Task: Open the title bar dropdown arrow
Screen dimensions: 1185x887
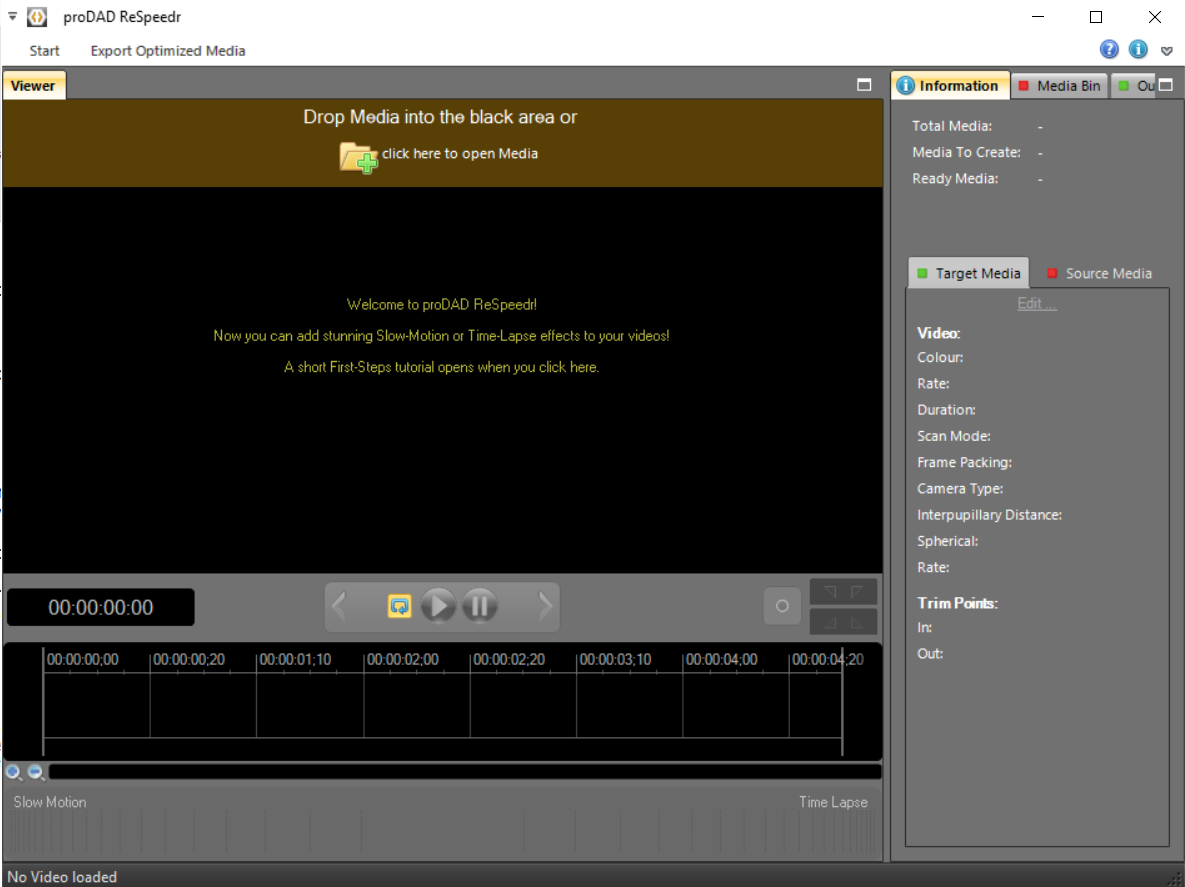Action: pos(13,16)
